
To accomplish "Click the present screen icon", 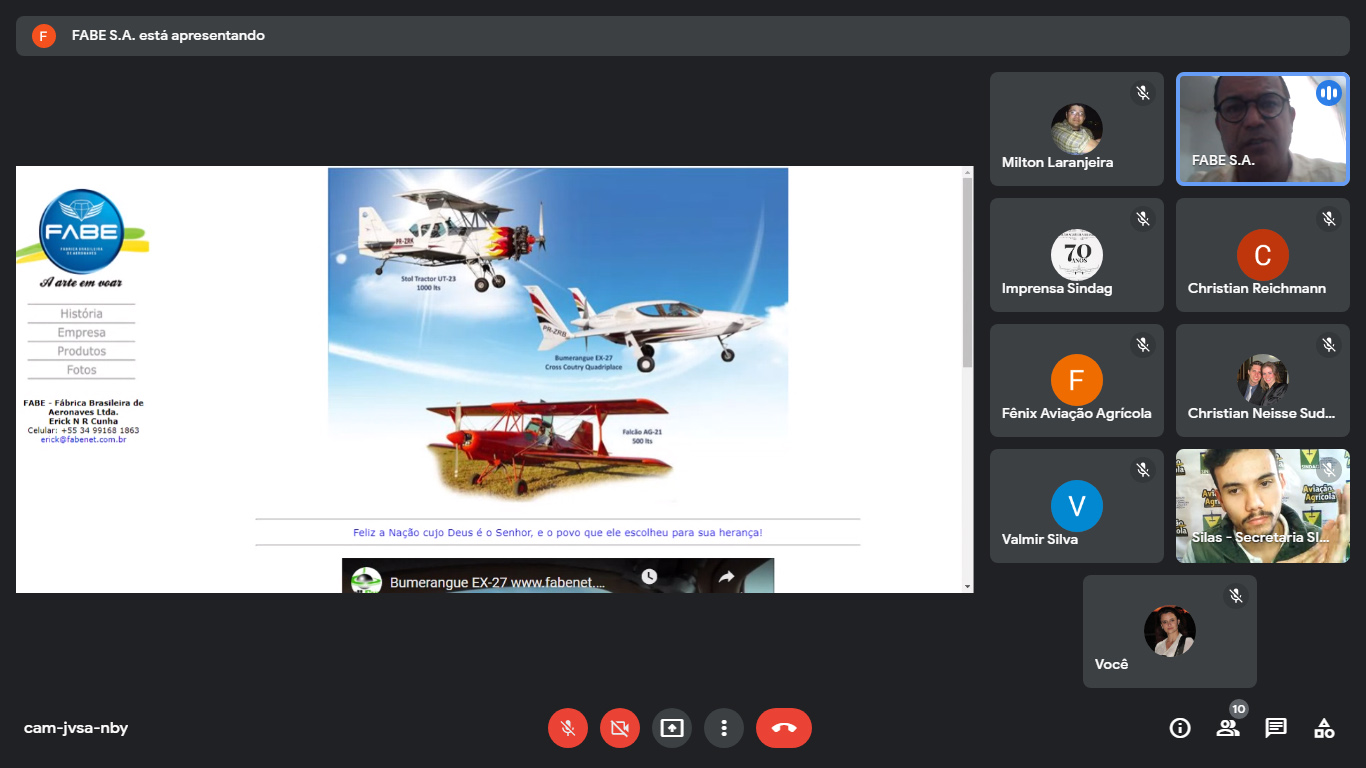I will [672, 728].
